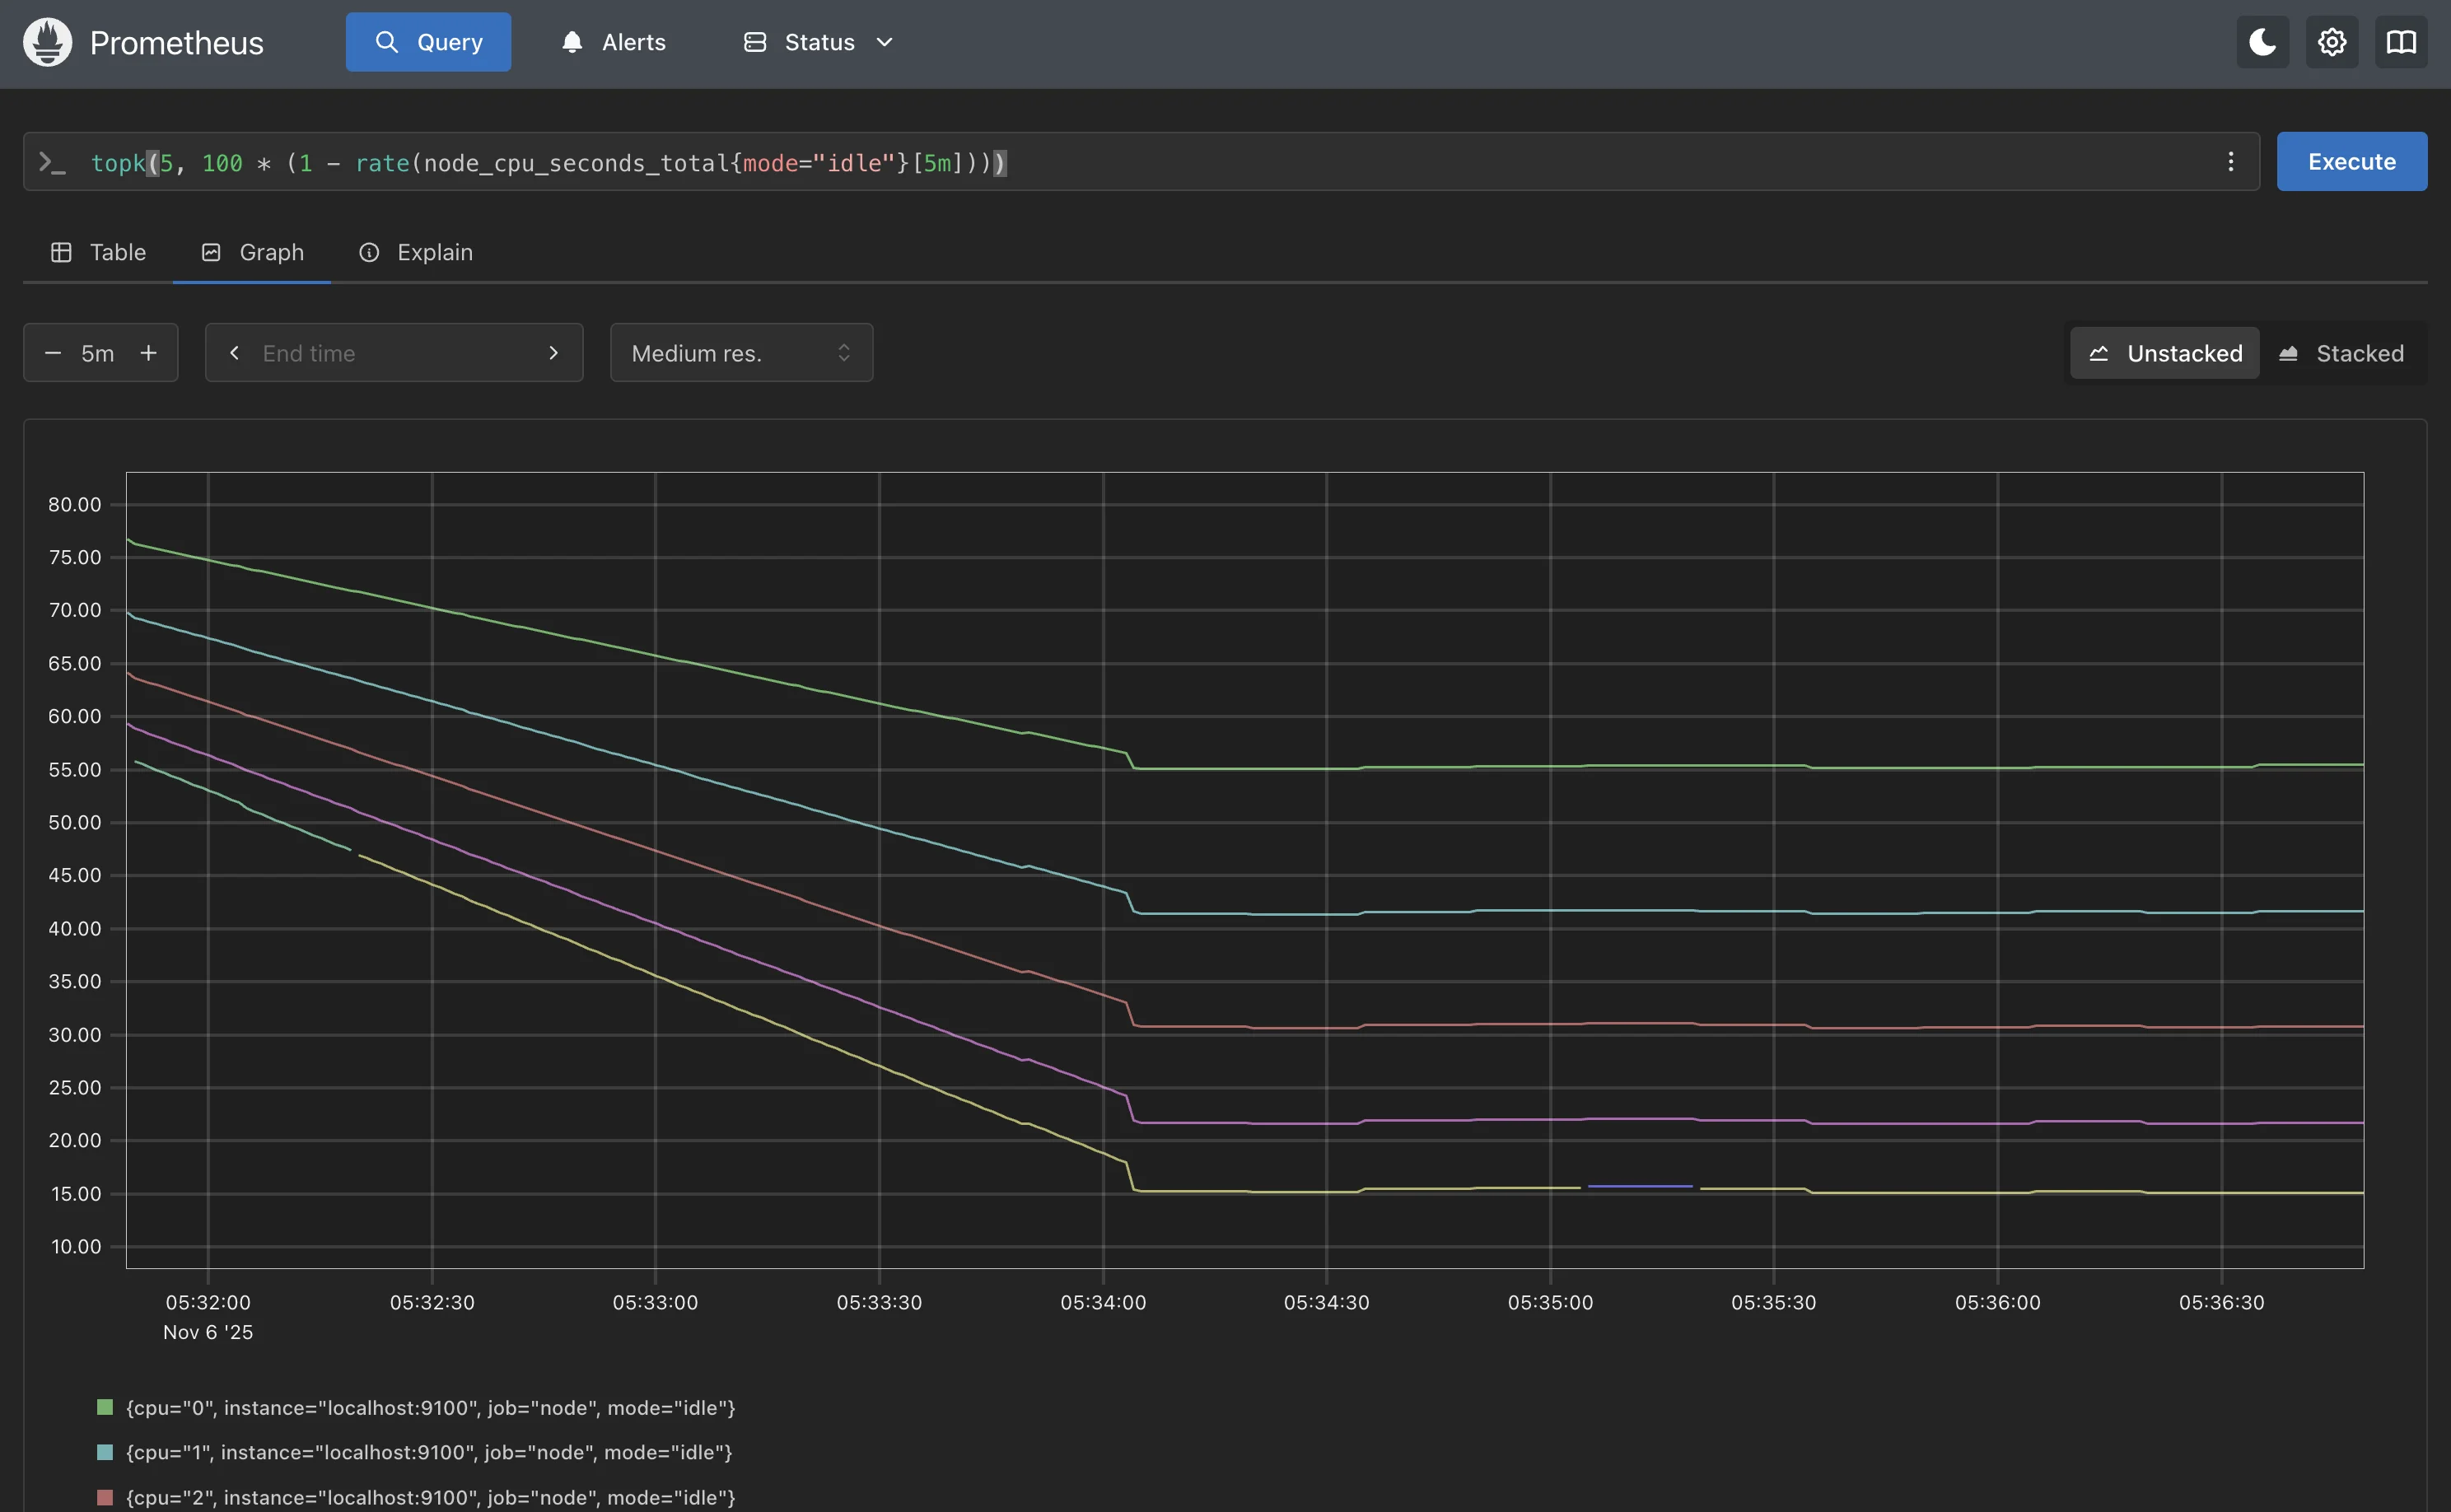
Task: Click the magnifier icon on Query button
Action: click(385, 42)
